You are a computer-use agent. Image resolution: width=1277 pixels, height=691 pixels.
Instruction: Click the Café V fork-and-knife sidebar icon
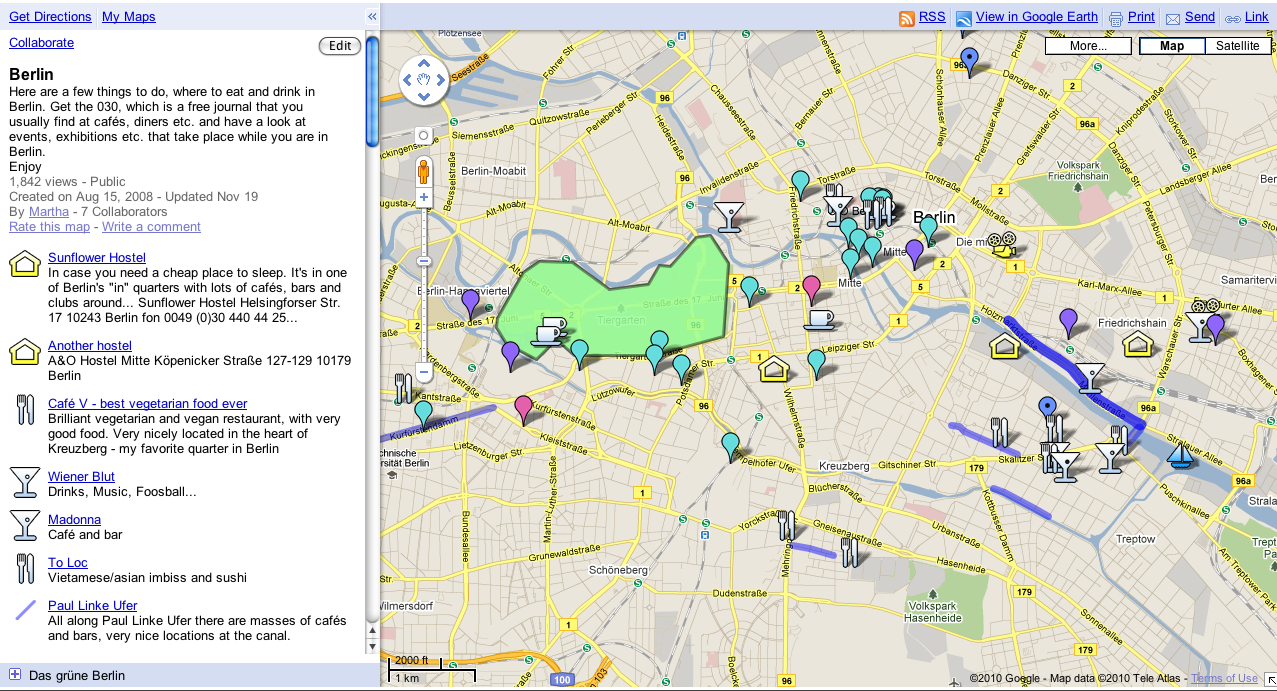[25, 410]
